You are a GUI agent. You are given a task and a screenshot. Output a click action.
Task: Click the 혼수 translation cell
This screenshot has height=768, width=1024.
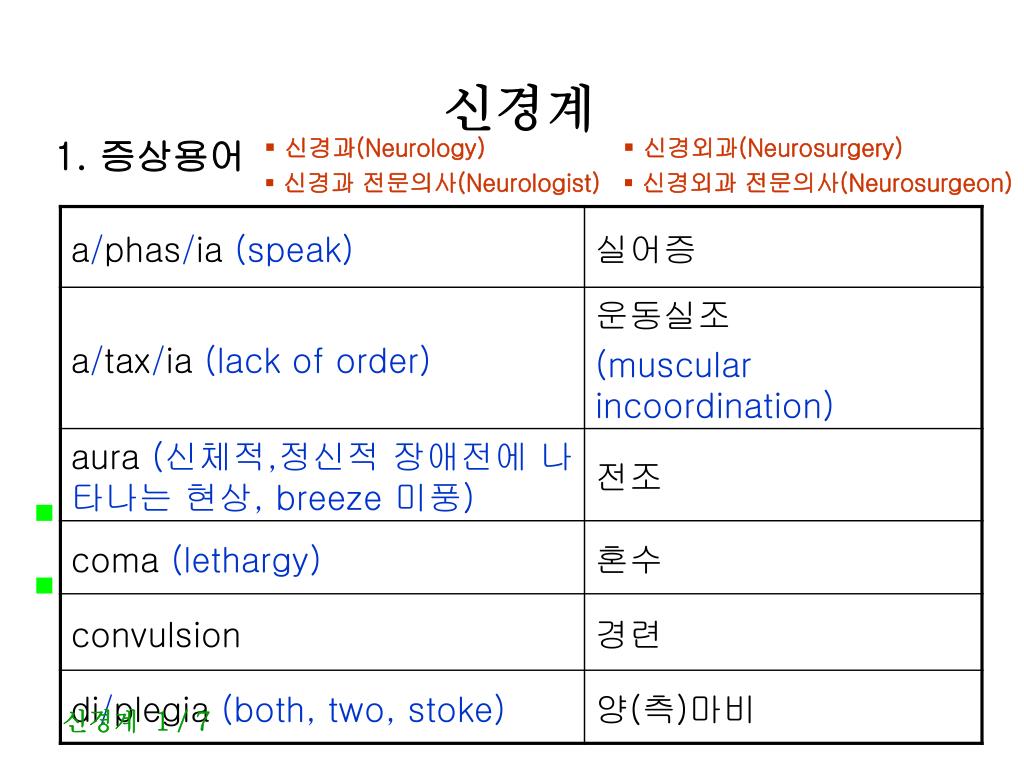629,559
